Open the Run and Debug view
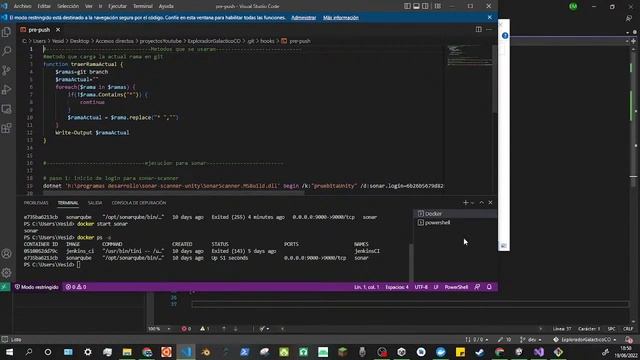The image size is (640, 360). [7, 90]
